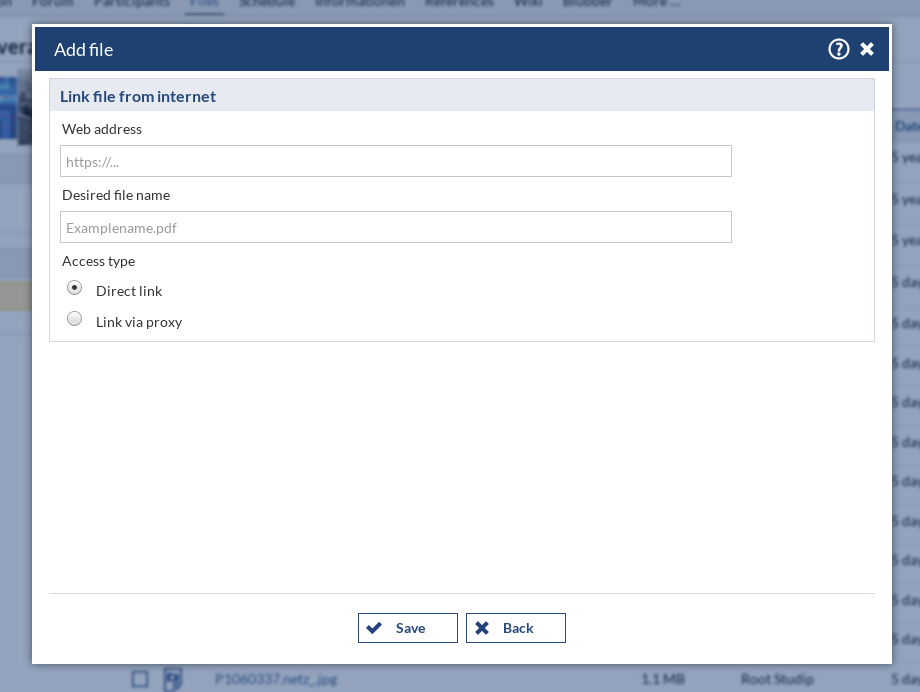Close the Add file dialog
920x692 pixels.
tap(867, 49)
